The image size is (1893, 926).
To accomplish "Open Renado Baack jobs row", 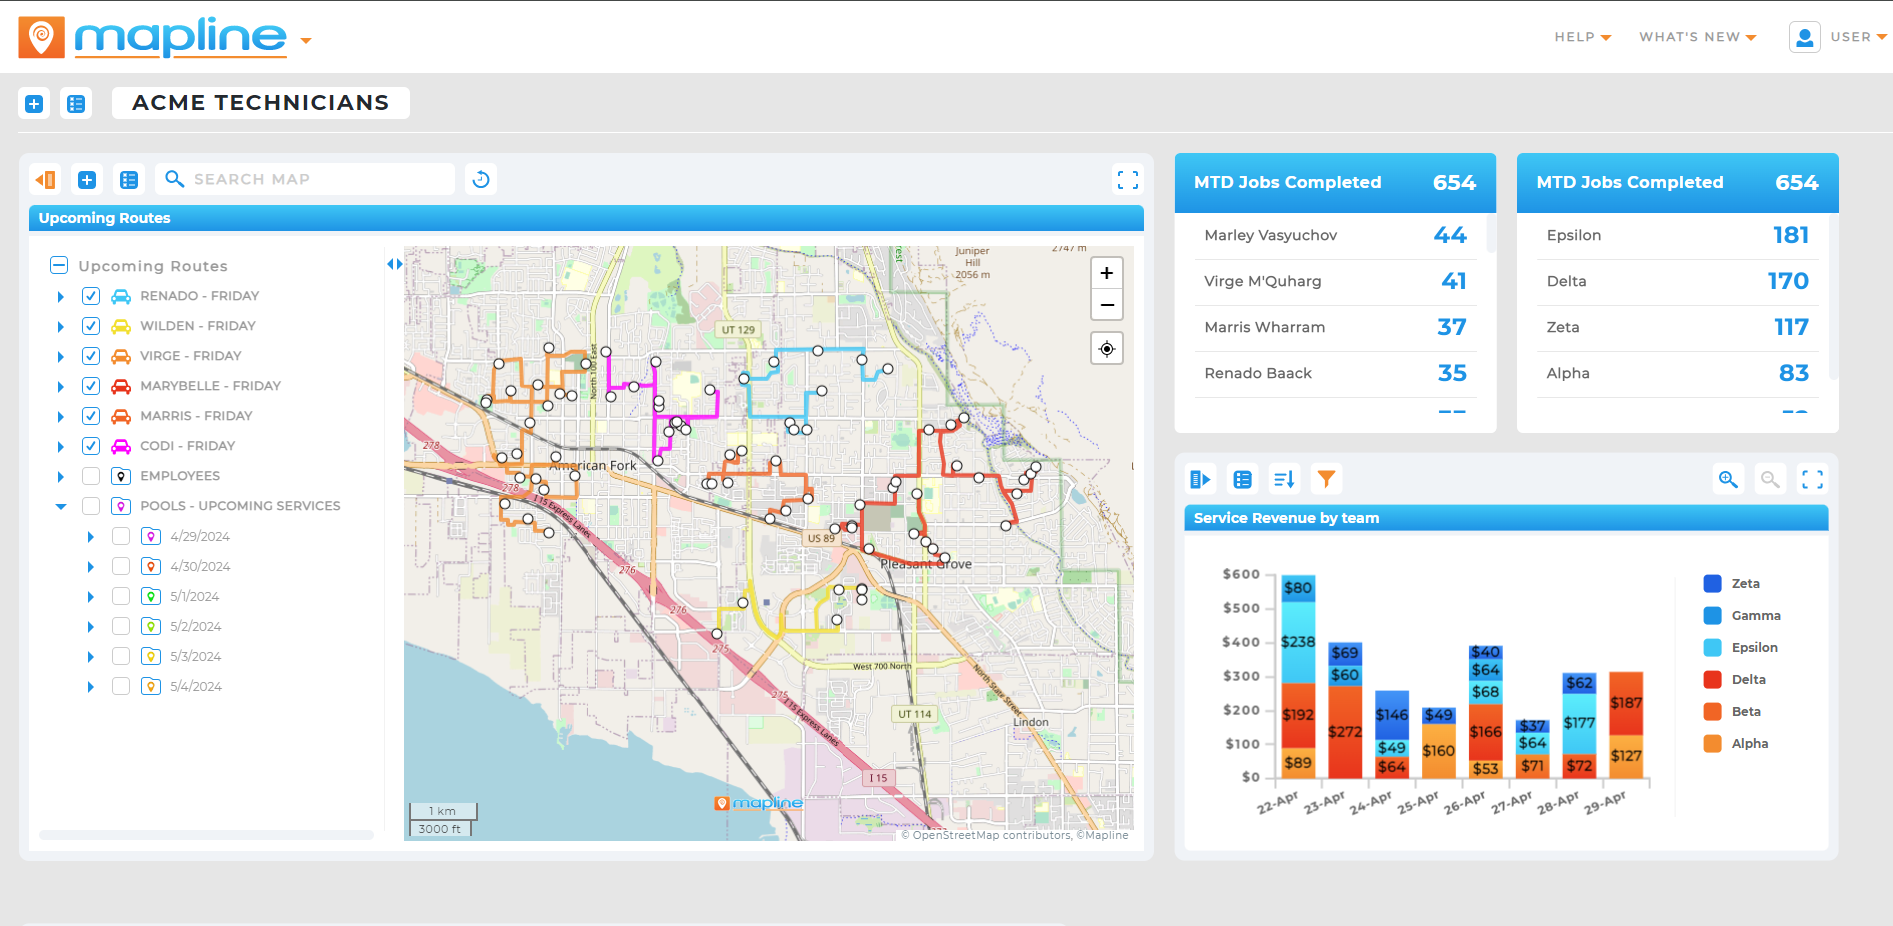I will coord(1335,373).
